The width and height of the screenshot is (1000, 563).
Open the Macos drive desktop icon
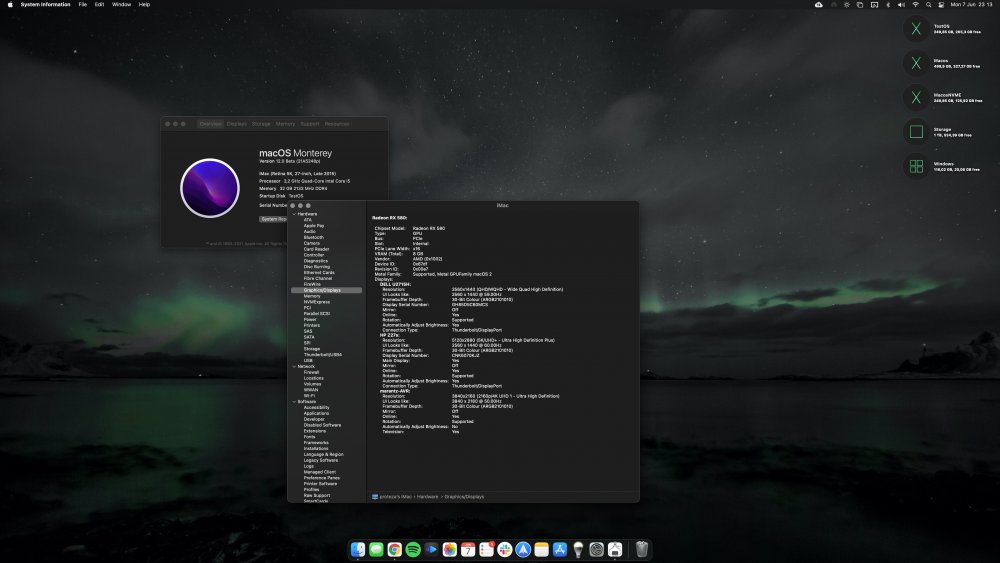[x=916, y=63]
